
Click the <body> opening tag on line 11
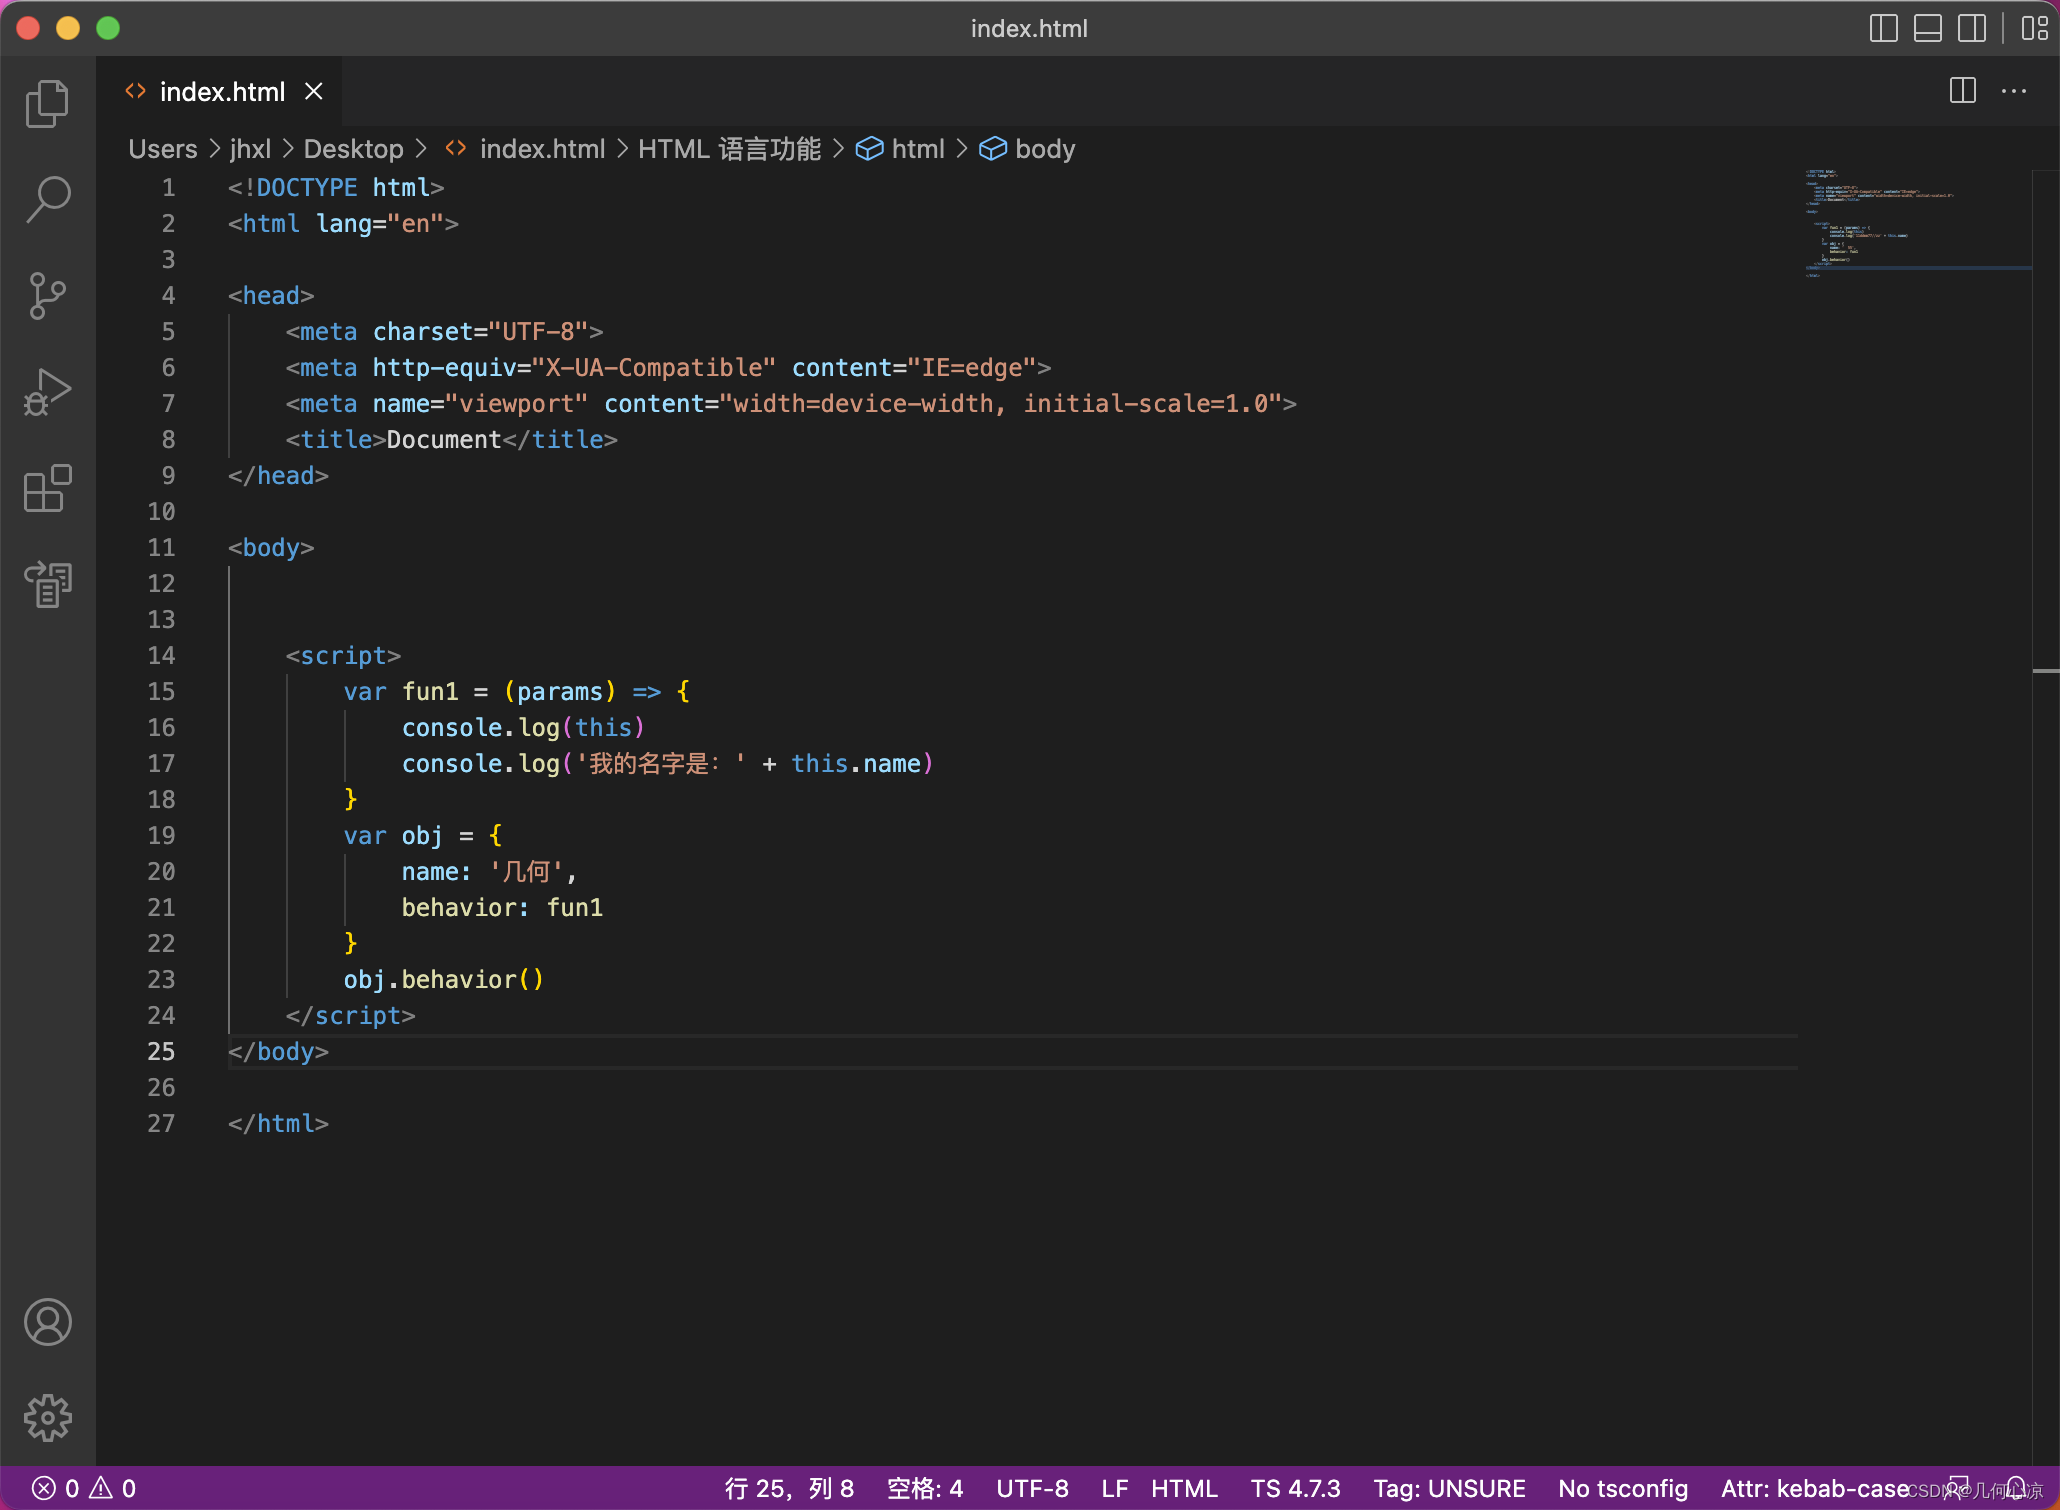click(x=271, y=547)
